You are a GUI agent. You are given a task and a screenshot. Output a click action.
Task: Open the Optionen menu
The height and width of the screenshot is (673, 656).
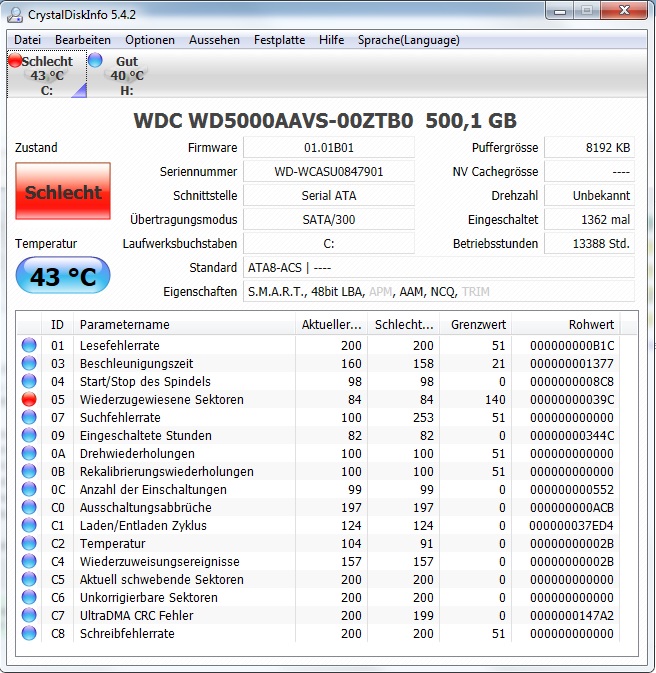point(150,40)
